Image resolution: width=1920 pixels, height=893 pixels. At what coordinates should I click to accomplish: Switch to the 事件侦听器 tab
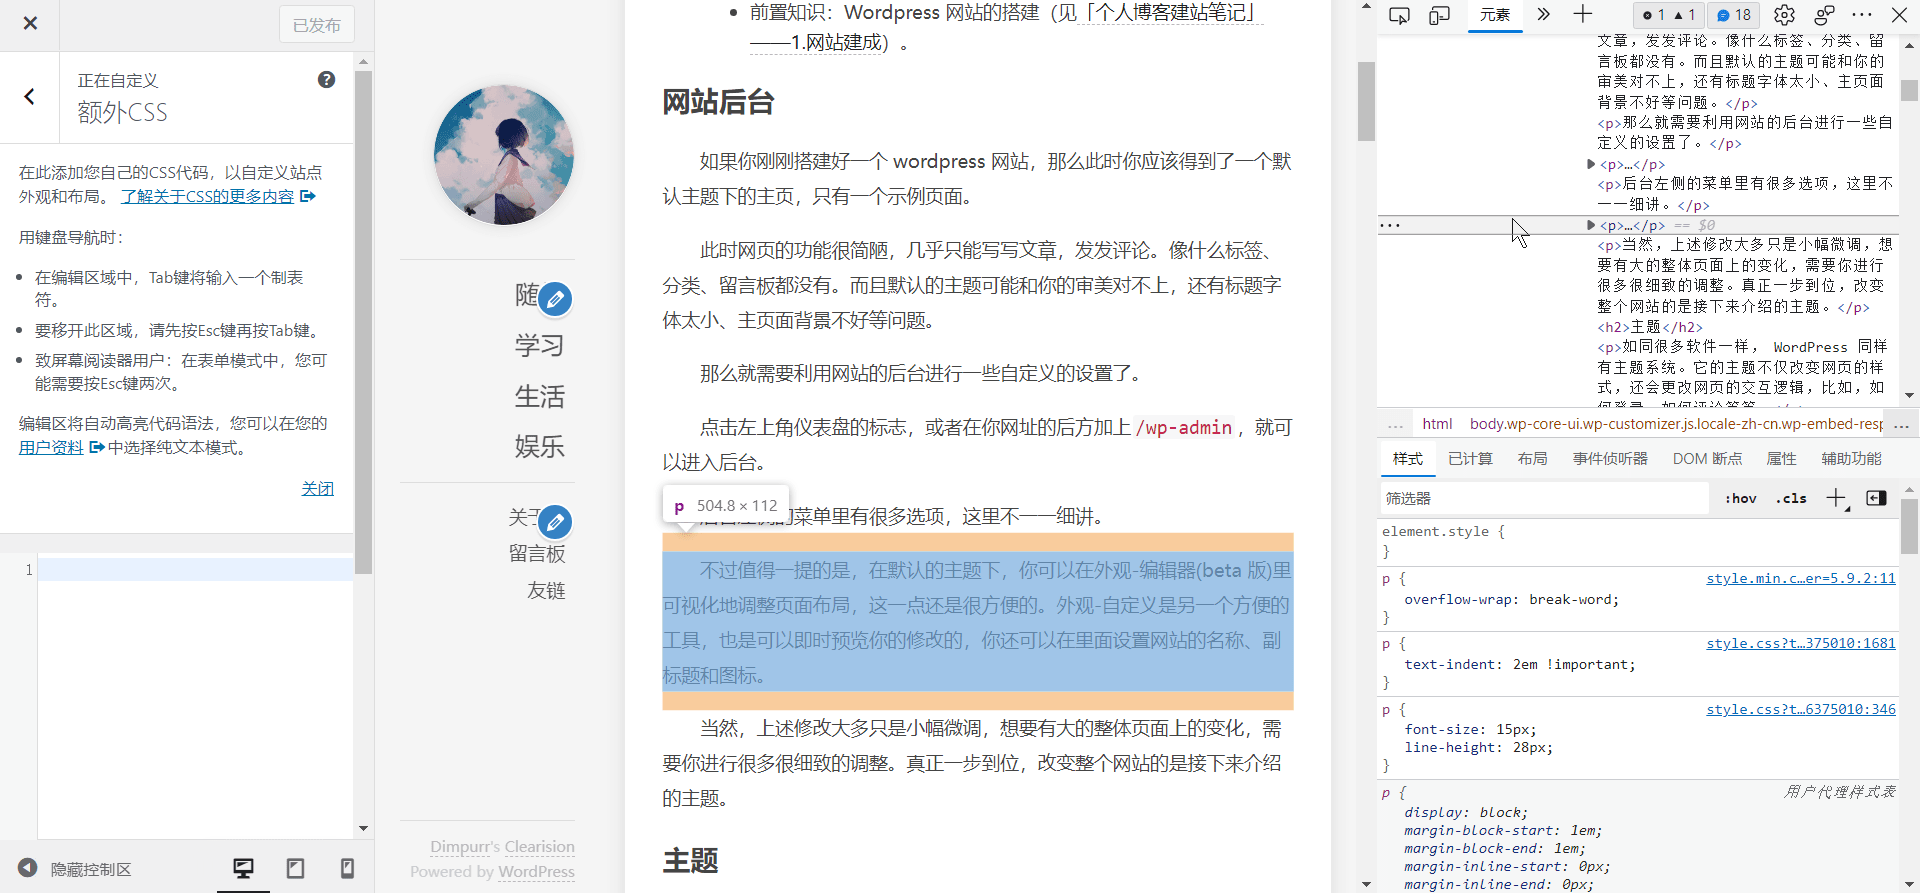tap(1610, 459)
